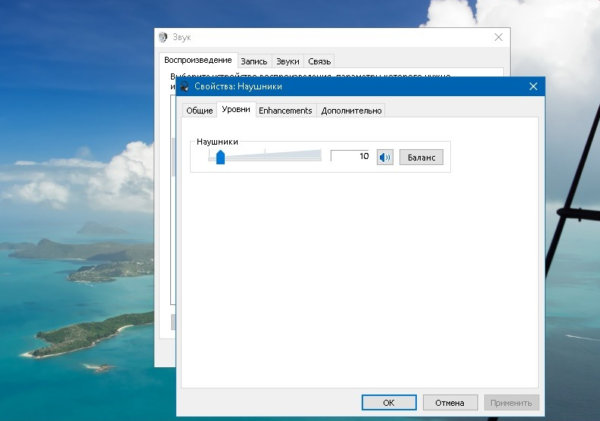
Task: Close the Свойства: Наушники dialog
Action: [x=533, y=87]
